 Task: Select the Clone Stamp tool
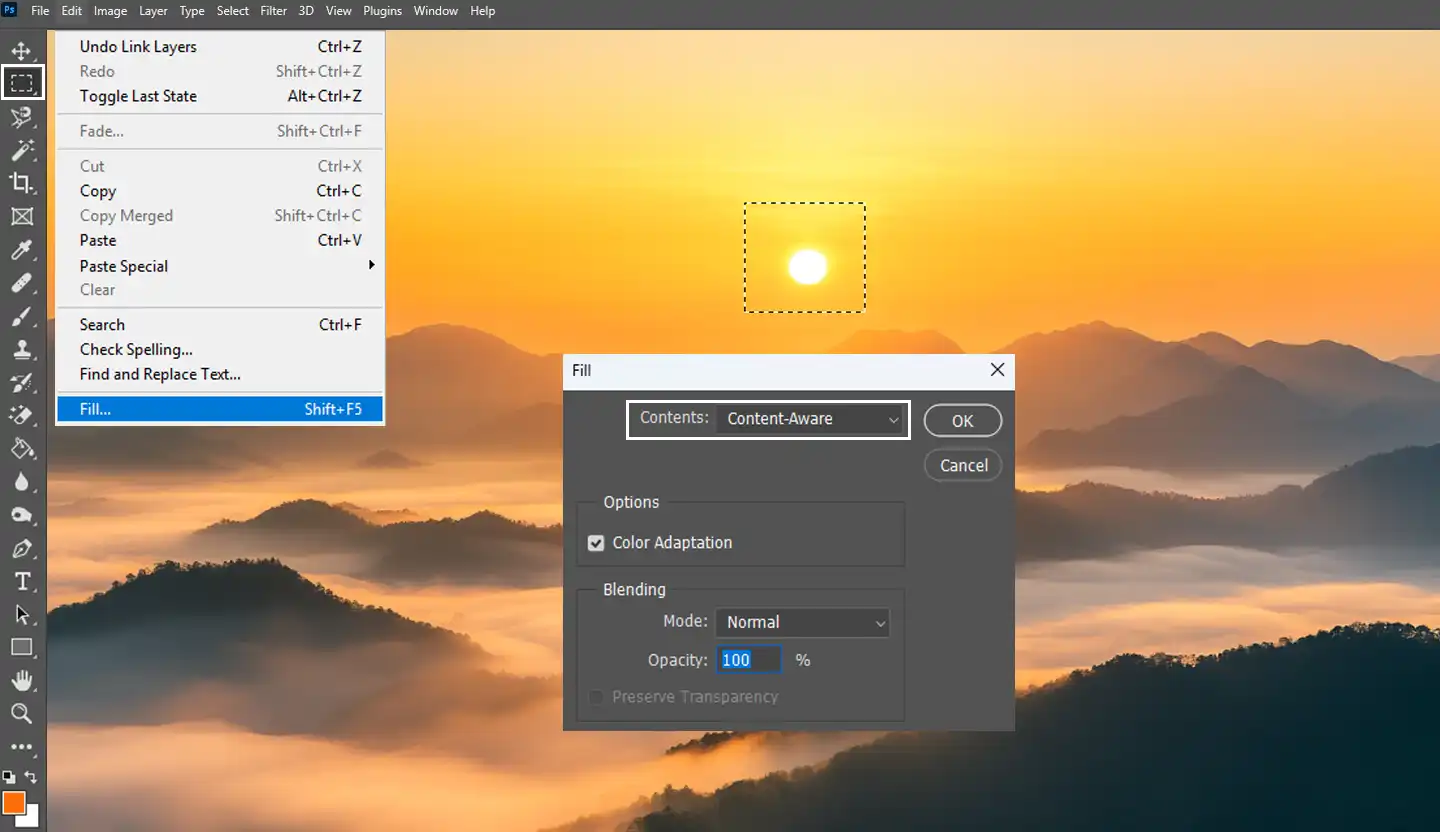pos(21,350)
